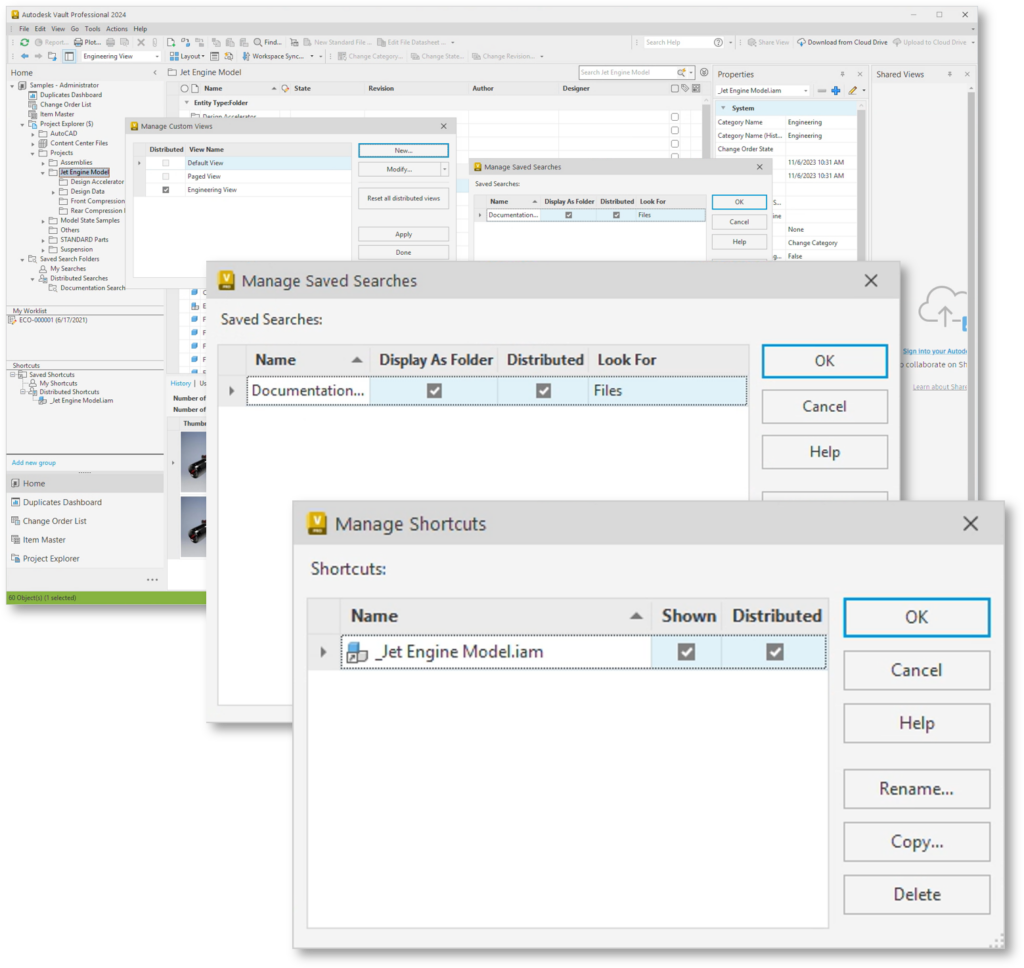Viewport: 1024px width, 968px height.
Task: Toggle Display As Folder in small Manage Saved Searches
Action: (x=569, y=215)
